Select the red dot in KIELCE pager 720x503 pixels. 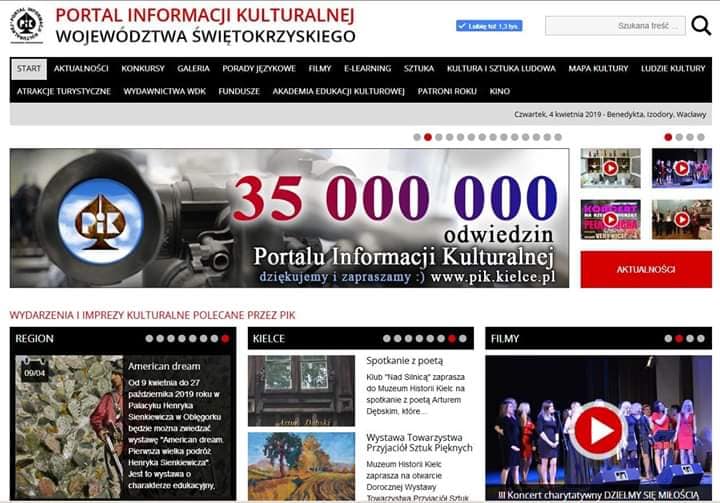(x=452, y=339)
